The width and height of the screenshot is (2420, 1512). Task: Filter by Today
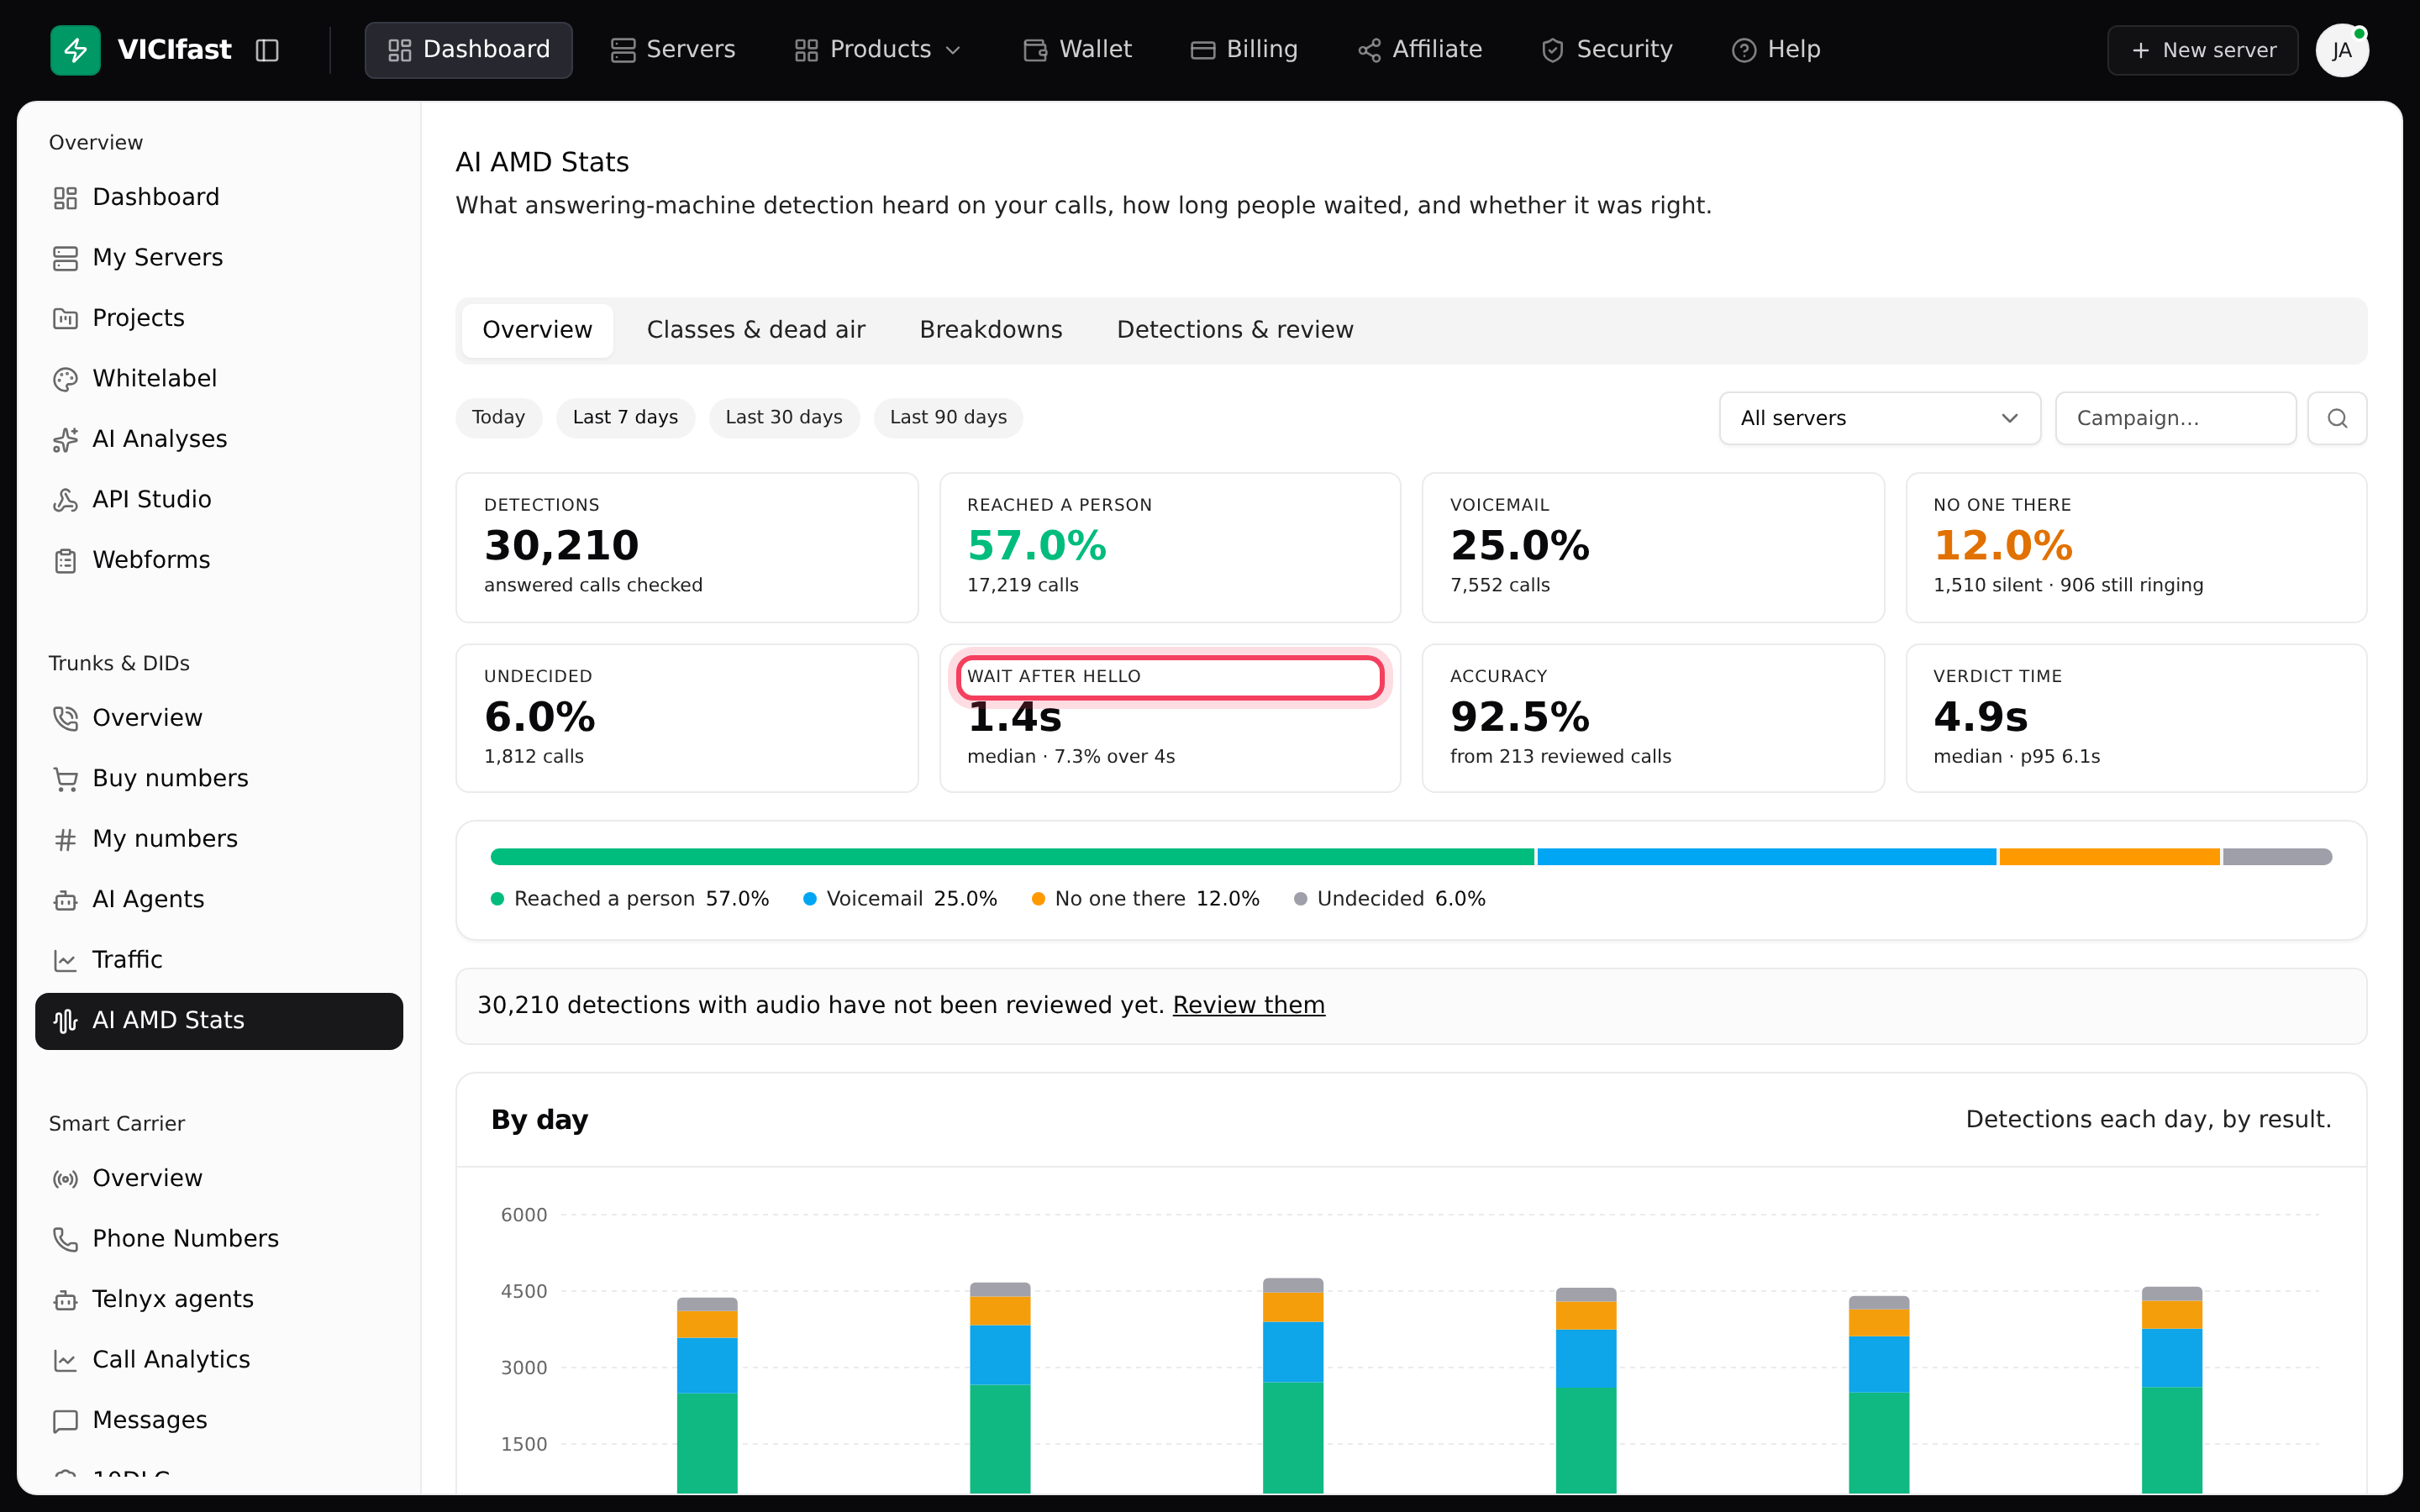(498, 417)
